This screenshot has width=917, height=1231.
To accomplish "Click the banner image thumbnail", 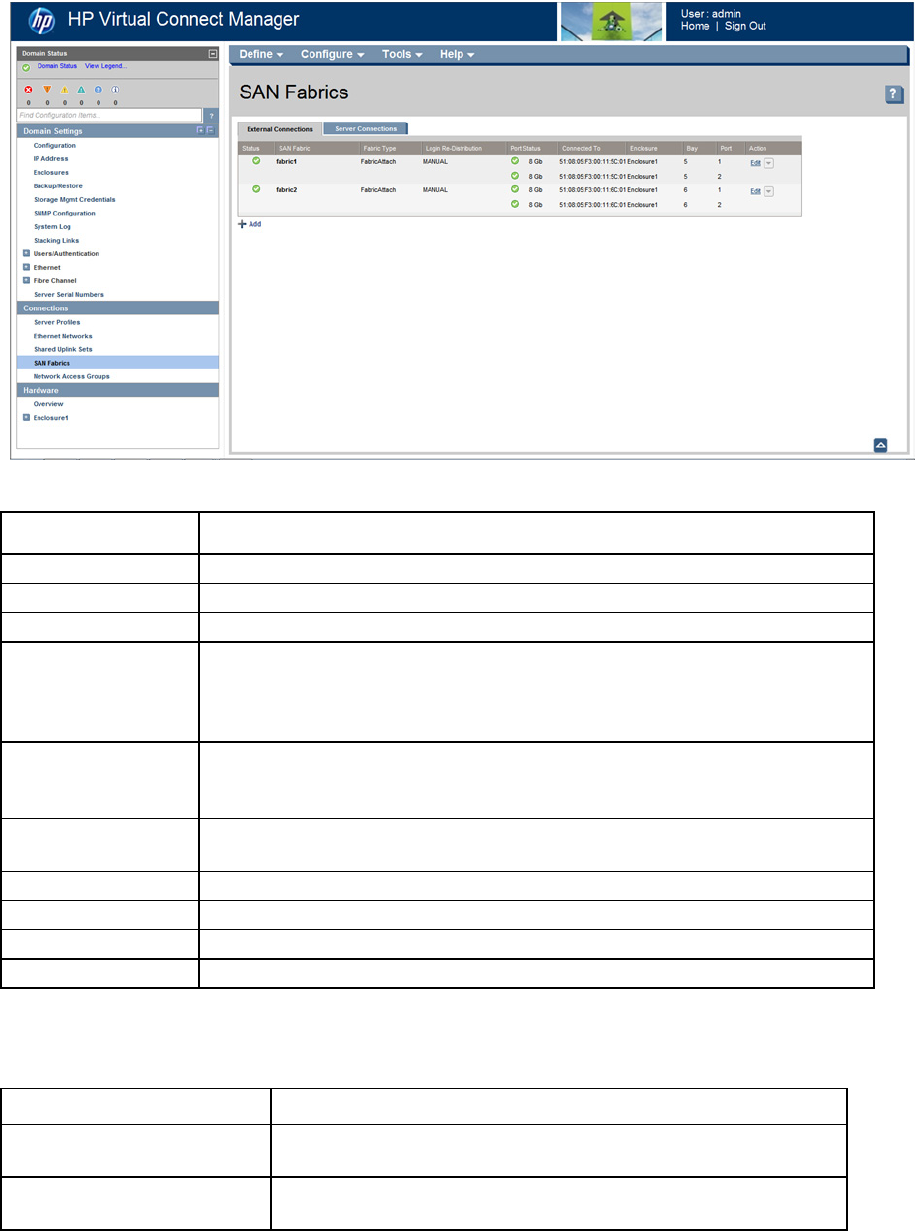I will click(x=611, y=20).
